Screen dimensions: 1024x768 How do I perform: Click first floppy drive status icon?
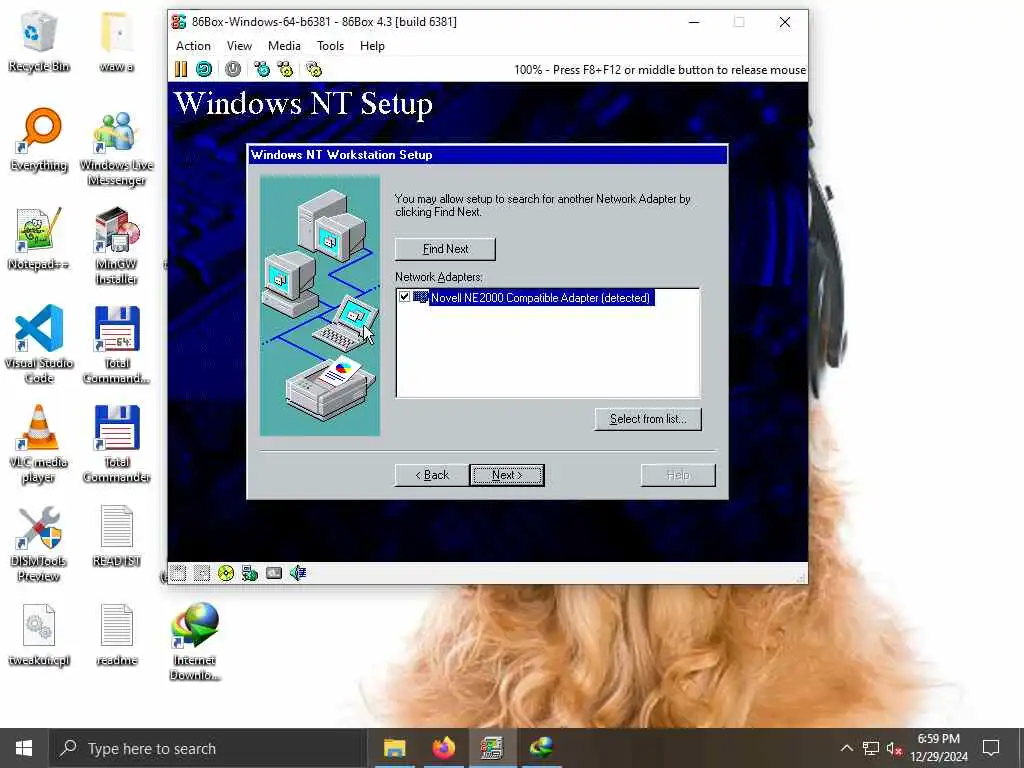178,573
